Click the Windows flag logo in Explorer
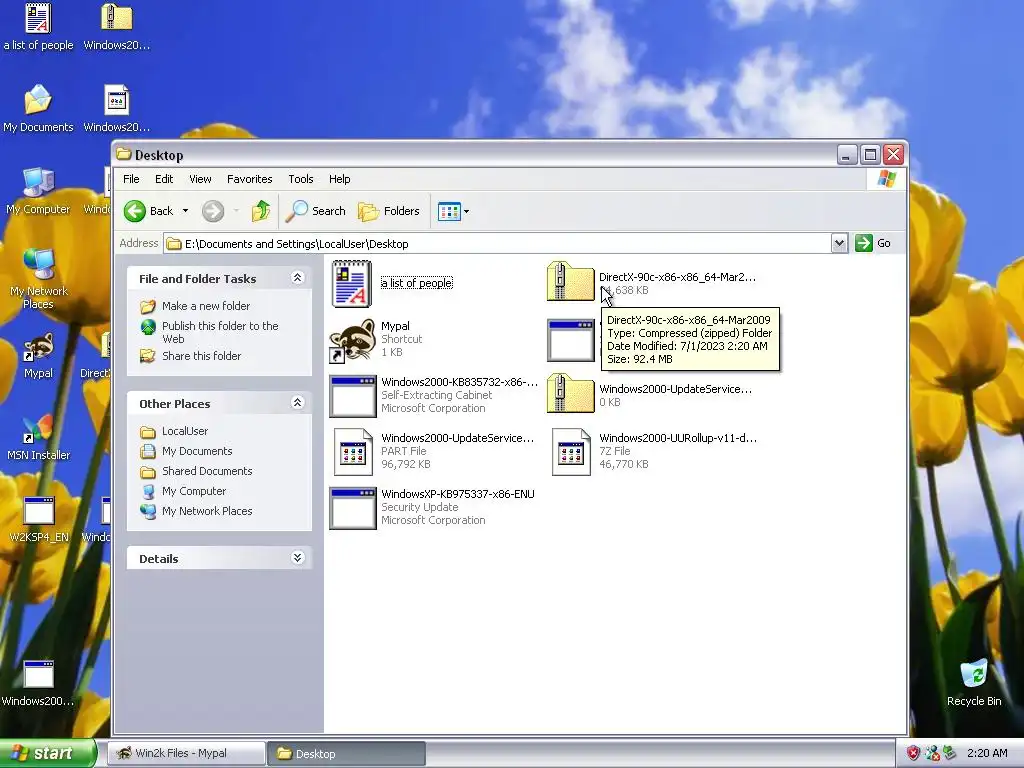Screen dimensions: 1024x768 tap(886, 178)
